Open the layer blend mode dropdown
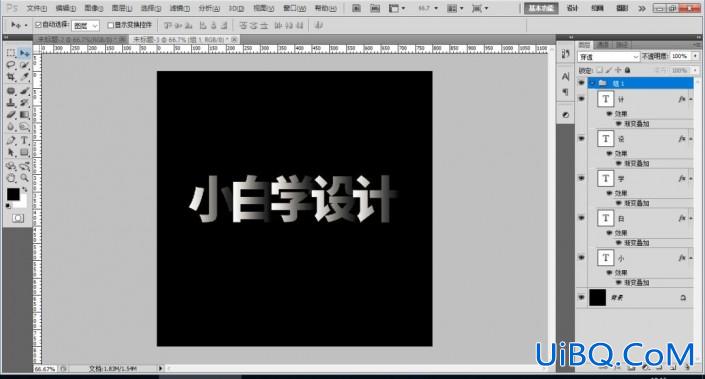The image size is (705, 379). [x=608, y=57]
